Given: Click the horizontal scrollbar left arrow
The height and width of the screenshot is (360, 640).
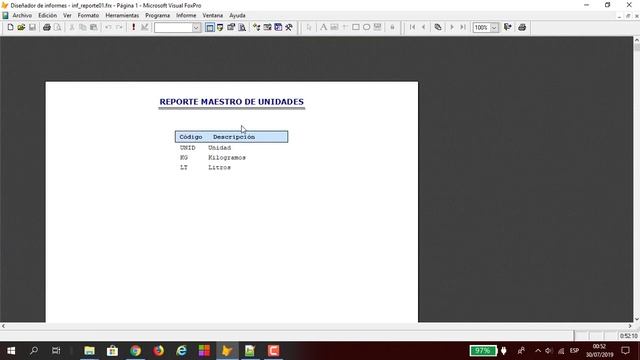Looking at the screenshot, I should click(3, 326).
